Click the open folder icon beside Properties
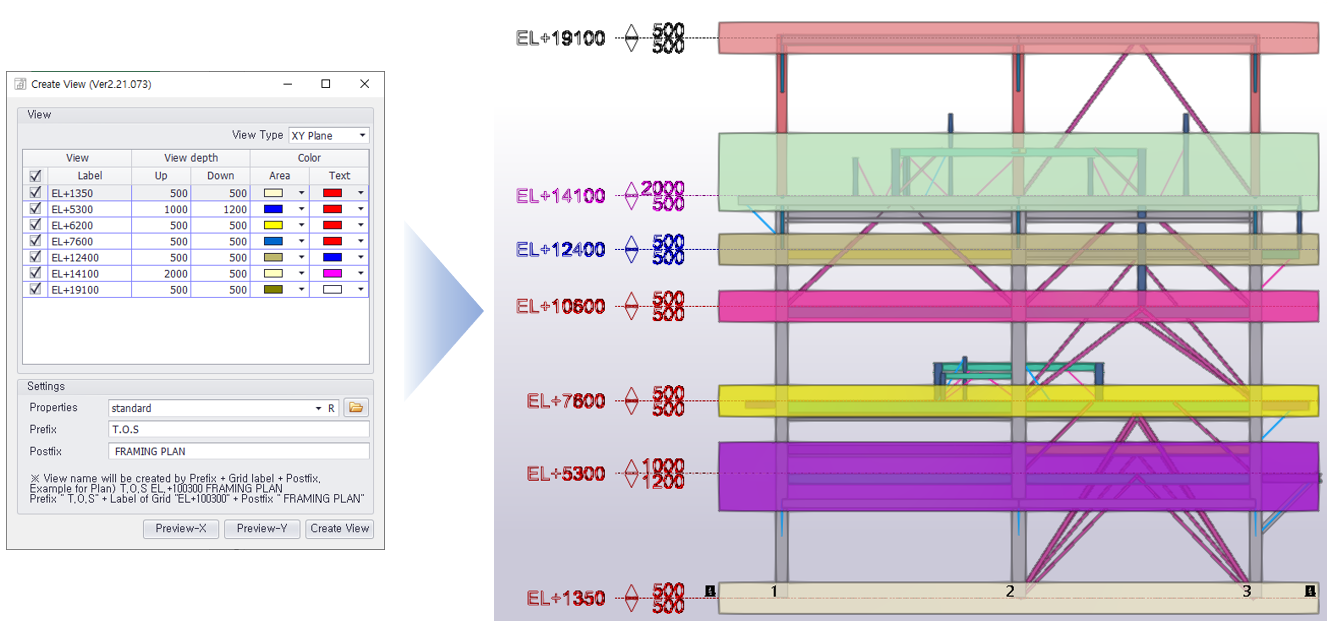This screenshot has height=631, width=1328. tap(356, 408)
